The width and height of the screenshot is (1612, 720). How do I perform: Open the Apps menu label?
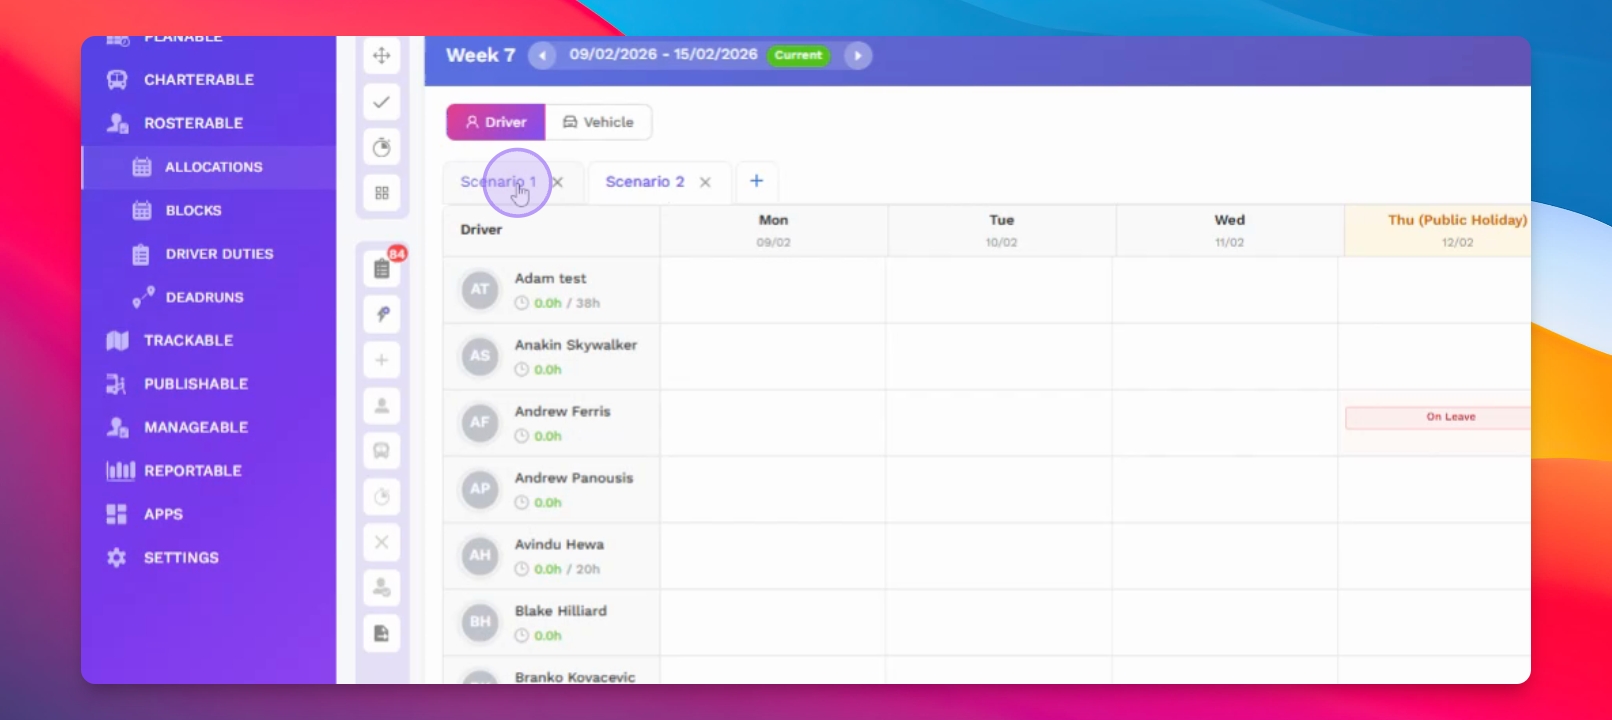pos(164,514)
